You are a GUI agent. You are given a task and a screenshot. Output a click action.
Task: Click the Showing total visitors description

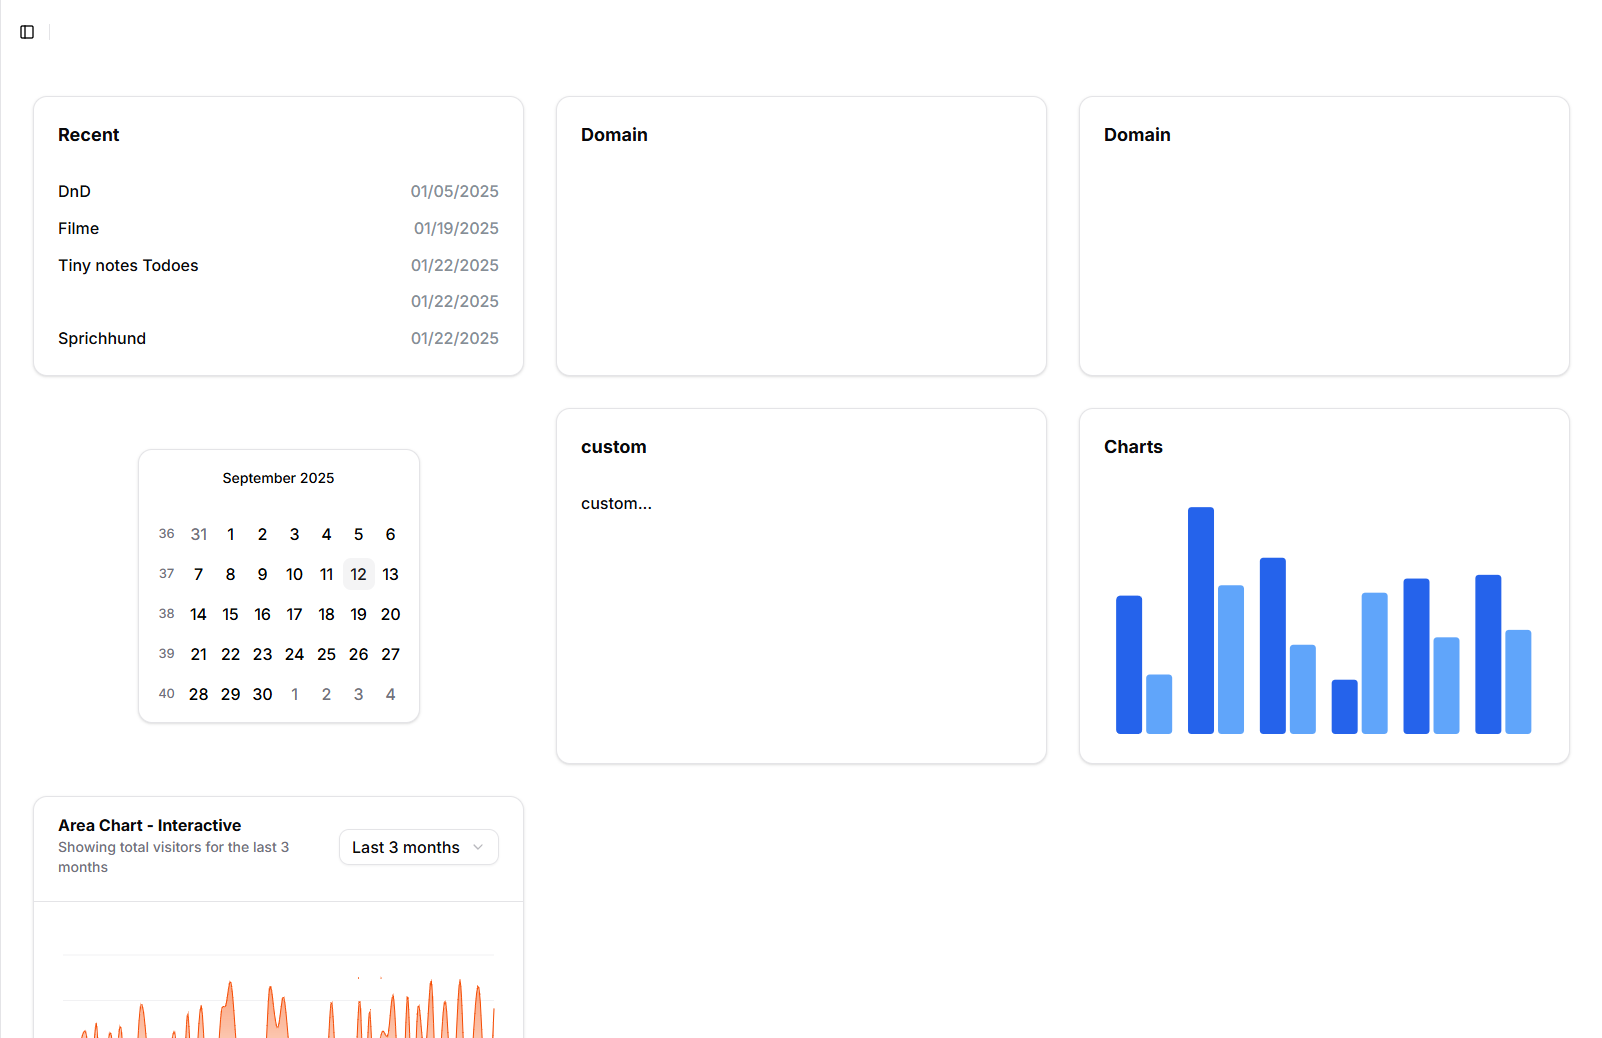173,857
